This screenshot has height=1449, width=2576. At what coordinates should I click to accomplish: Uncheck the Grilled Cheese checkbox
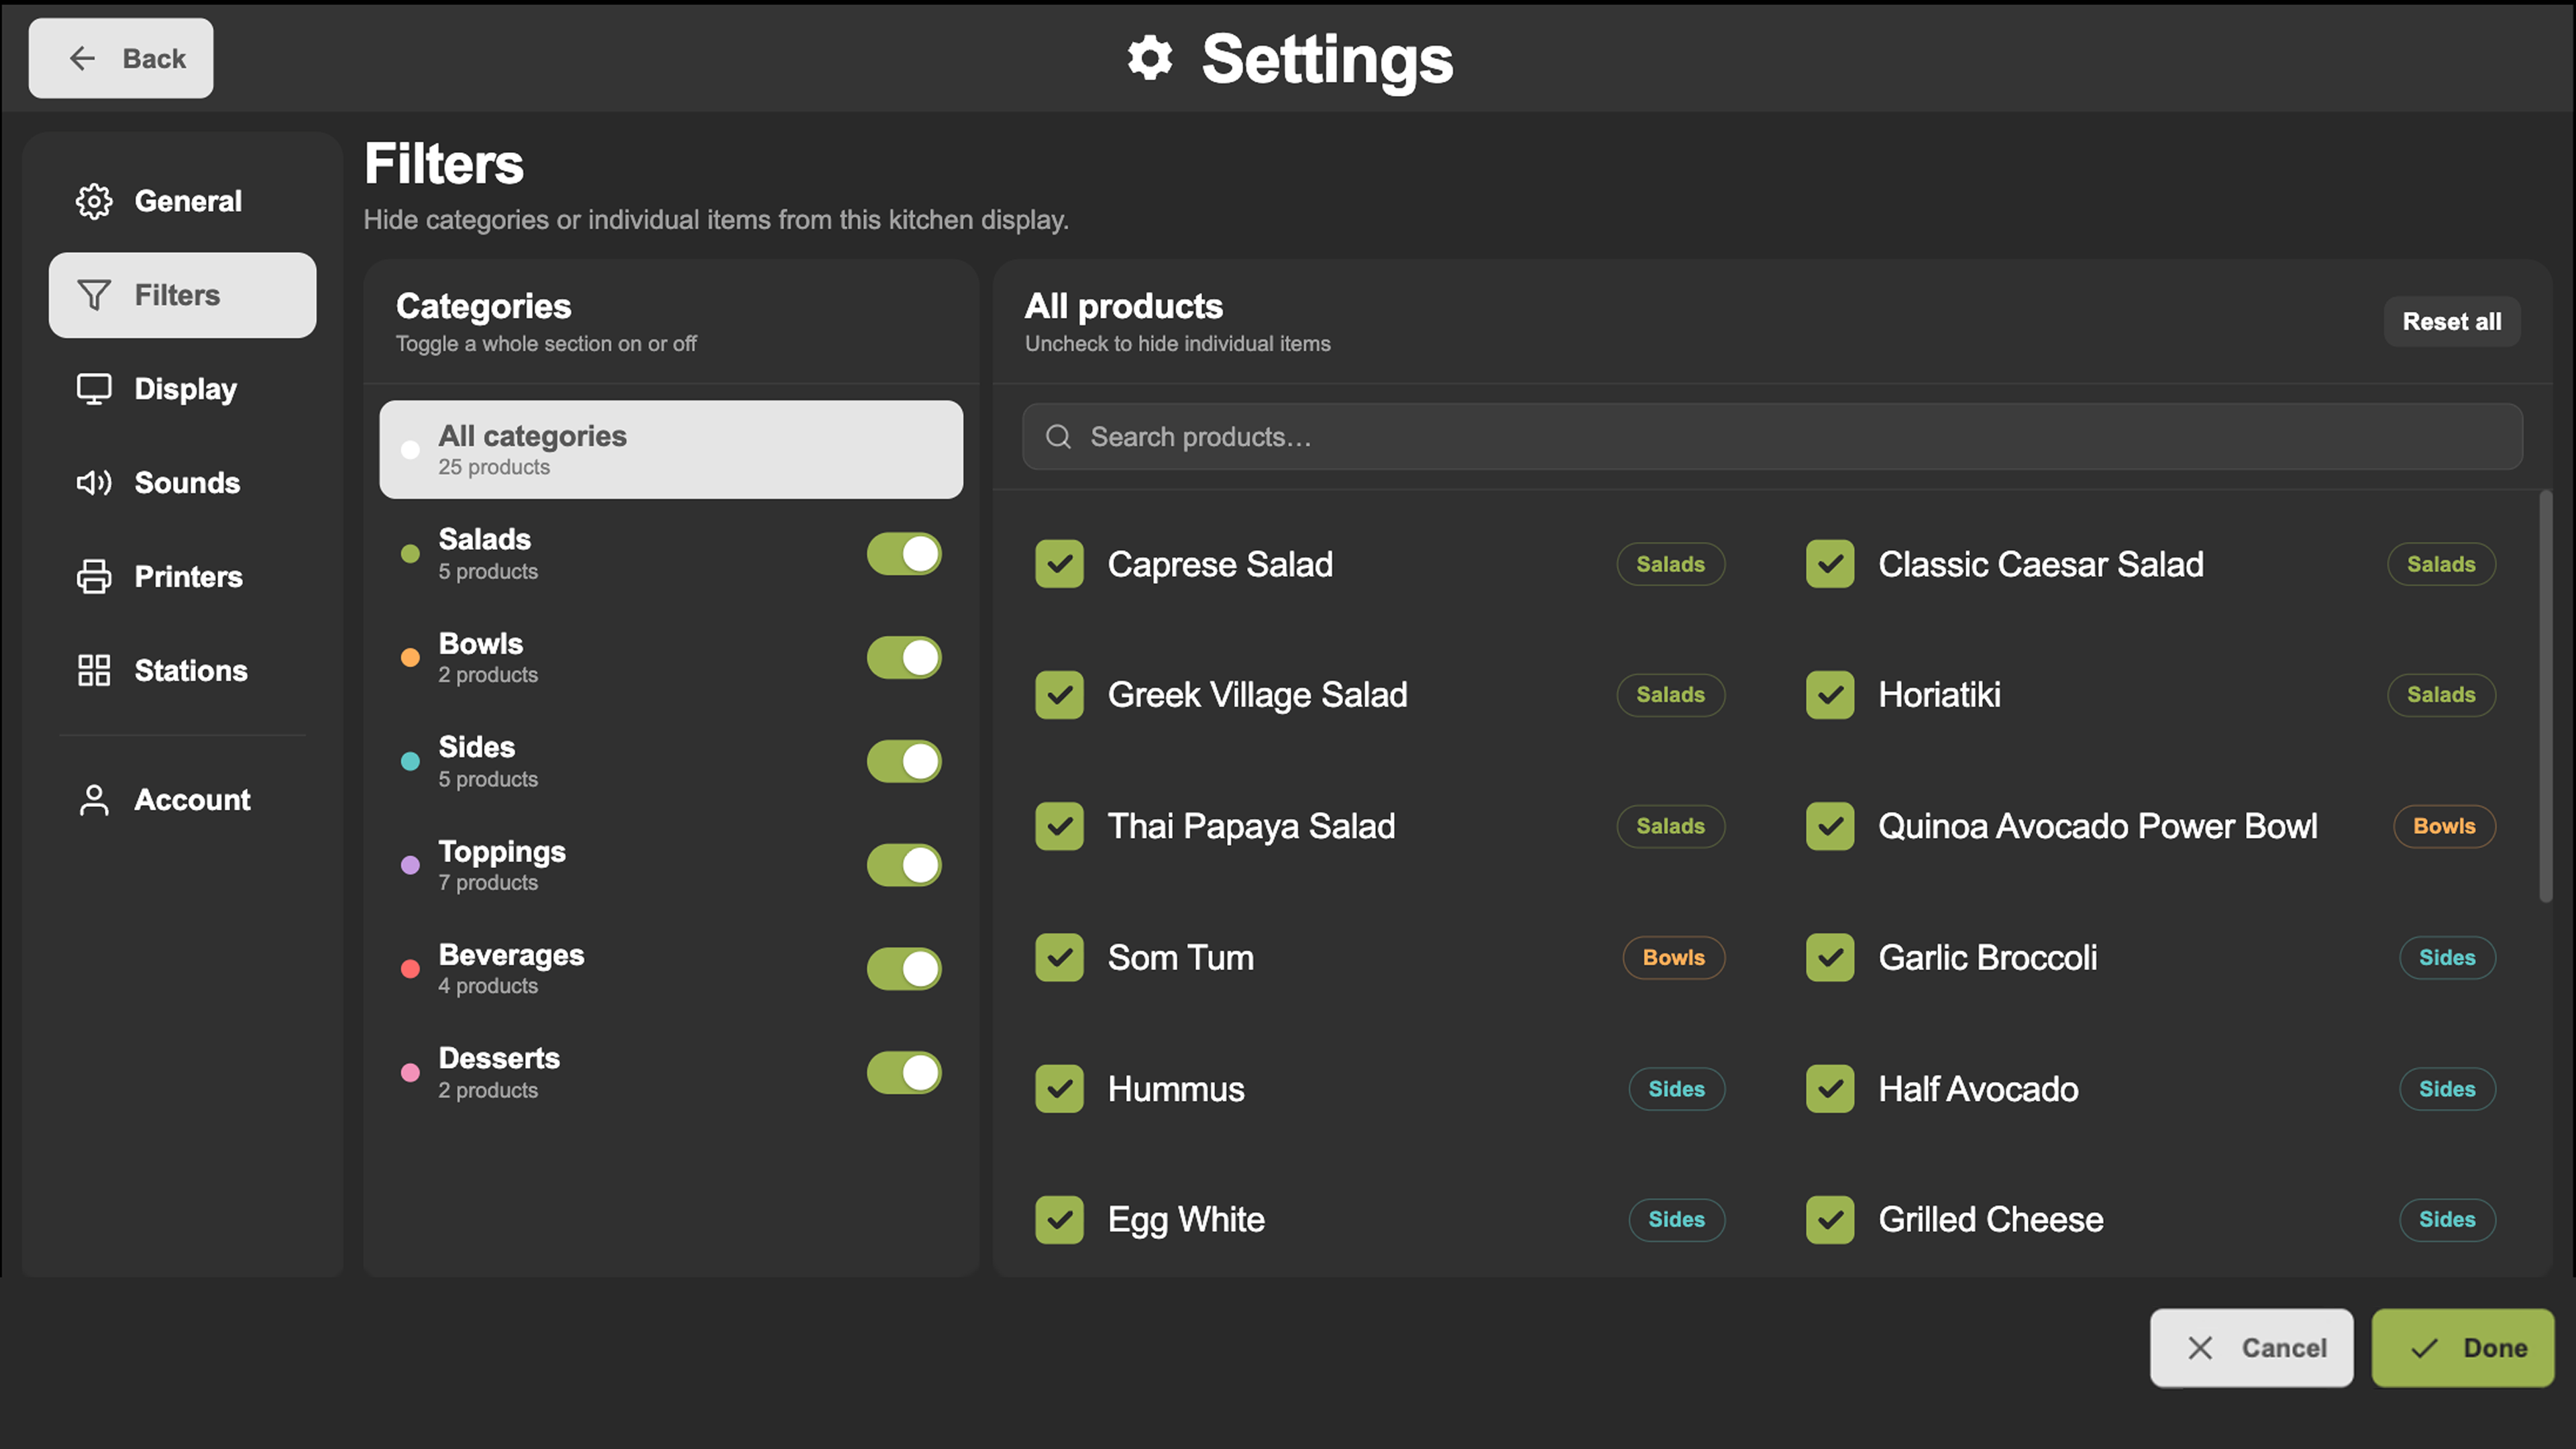tap(1830, 1220)
